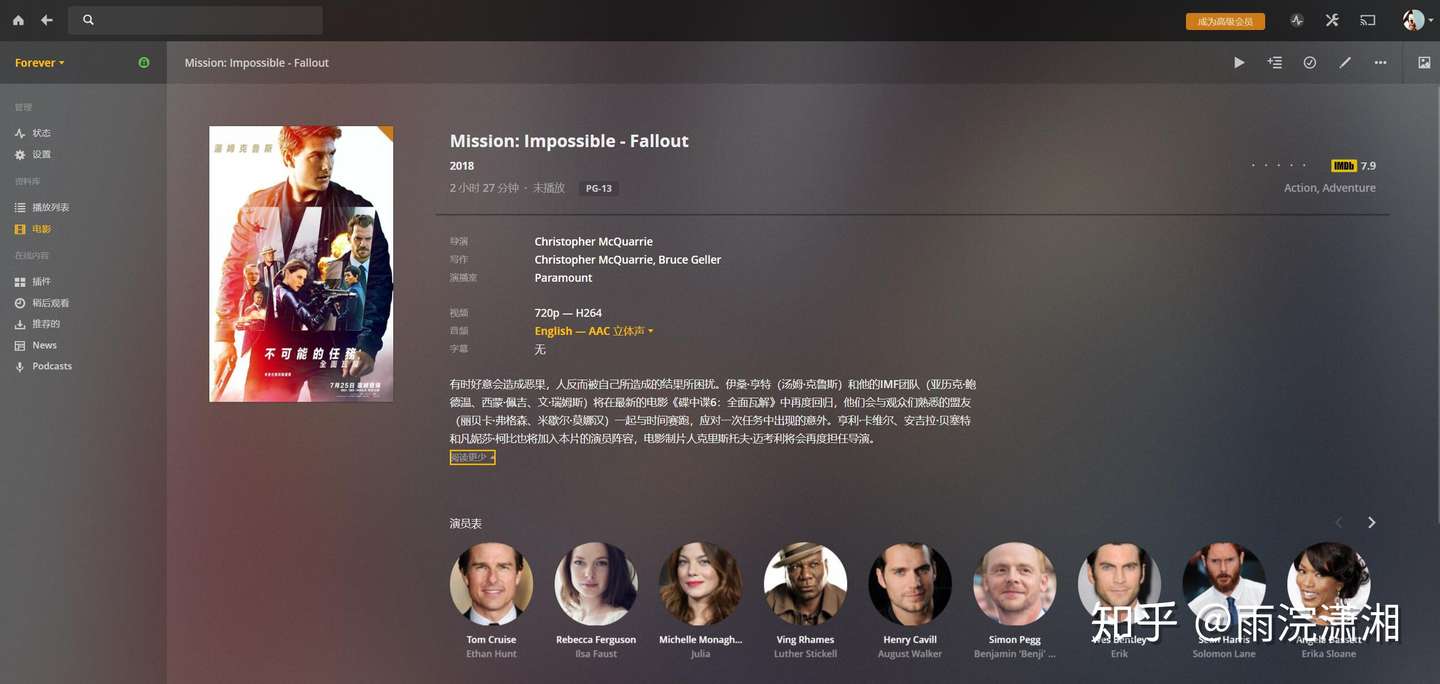Click the cast to device icon

coord(1367,20)
